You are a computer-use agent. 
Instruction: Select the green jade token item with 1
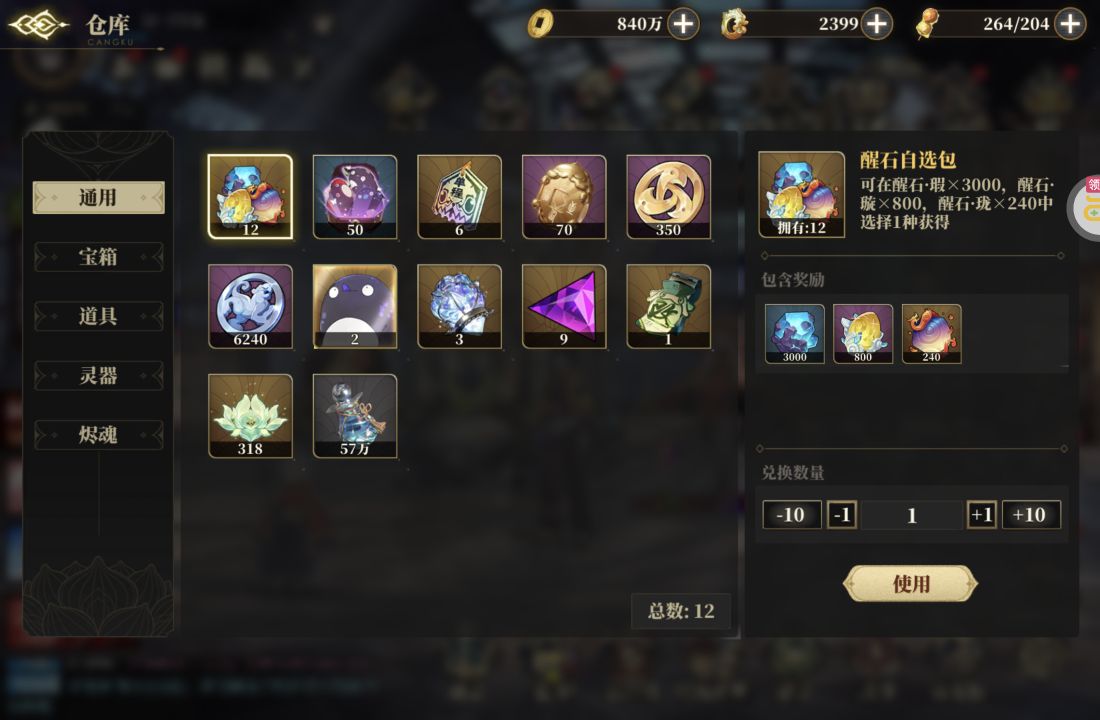pyautogui.click(x=669, y=306)
